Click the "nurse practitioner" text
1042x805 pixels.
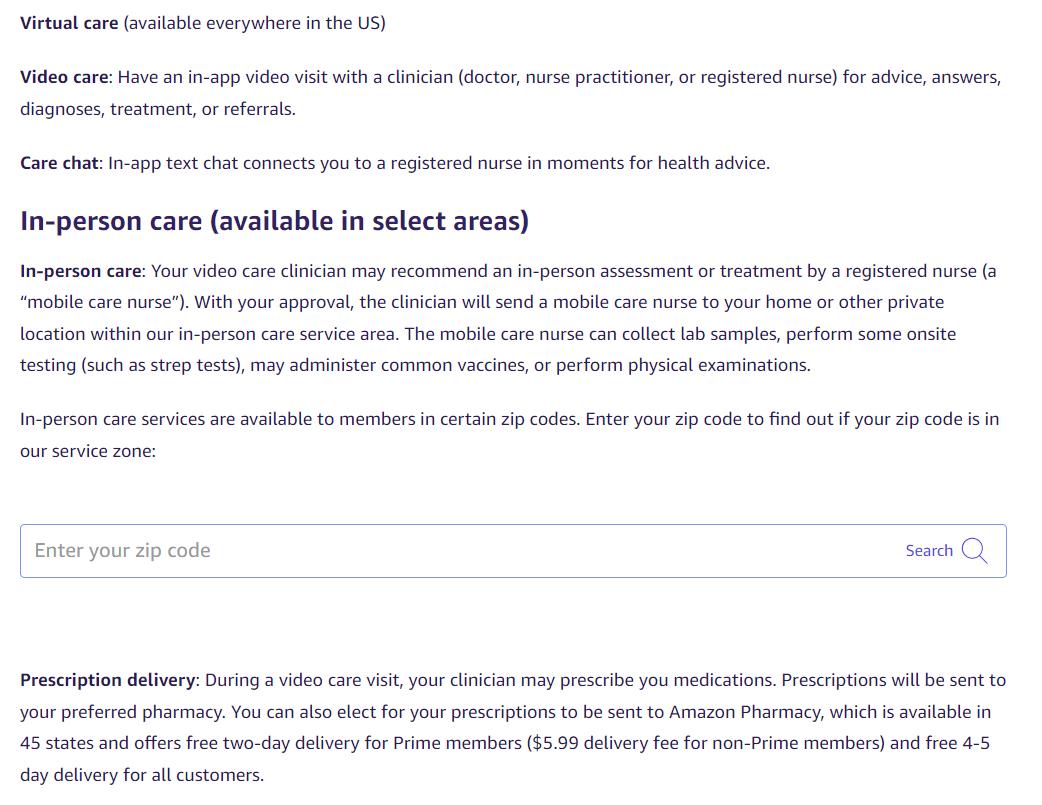click(599, 77)
